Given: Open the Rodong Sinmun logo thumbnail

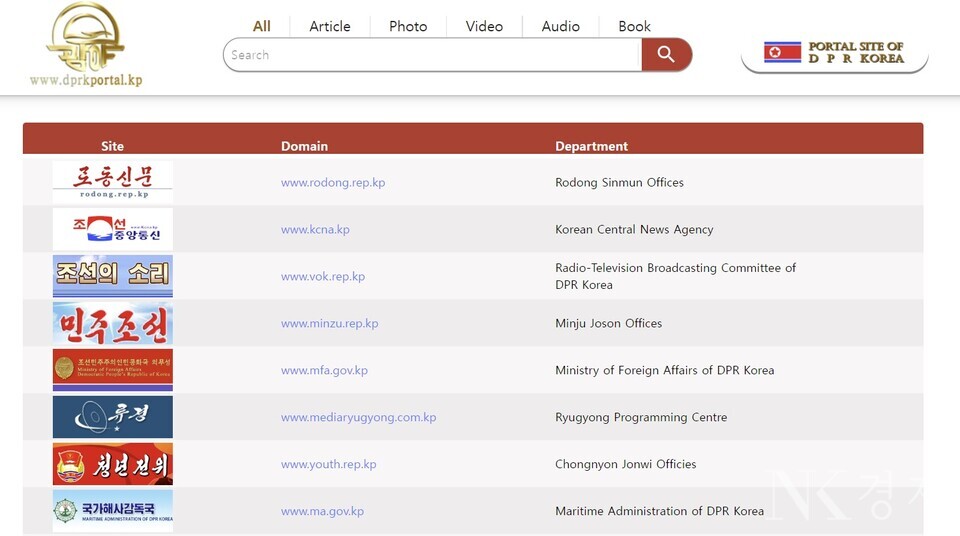Looking at the screenshot, I should pos(112,183).
